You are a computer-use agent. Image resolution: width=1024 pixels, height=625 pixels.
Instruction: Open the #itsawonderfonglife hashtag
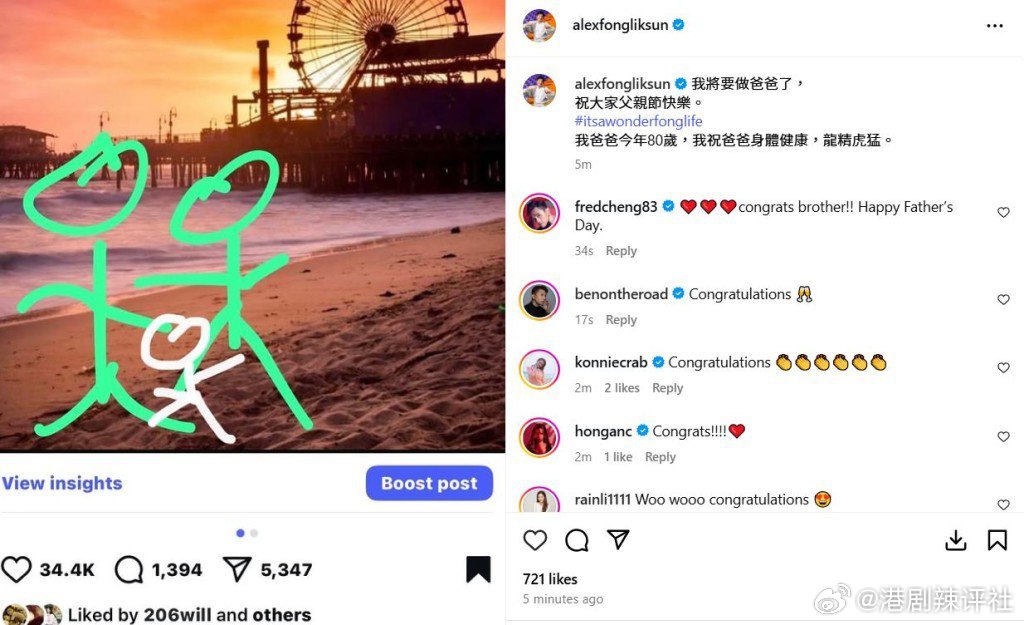[639, 121]
